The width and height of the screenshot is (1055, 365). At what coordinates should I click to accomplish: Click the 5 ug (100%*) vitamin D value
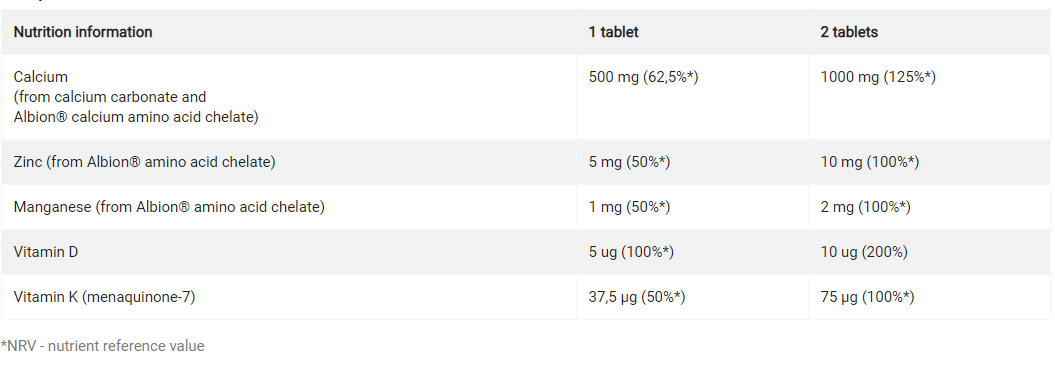[x=631, y=252]
